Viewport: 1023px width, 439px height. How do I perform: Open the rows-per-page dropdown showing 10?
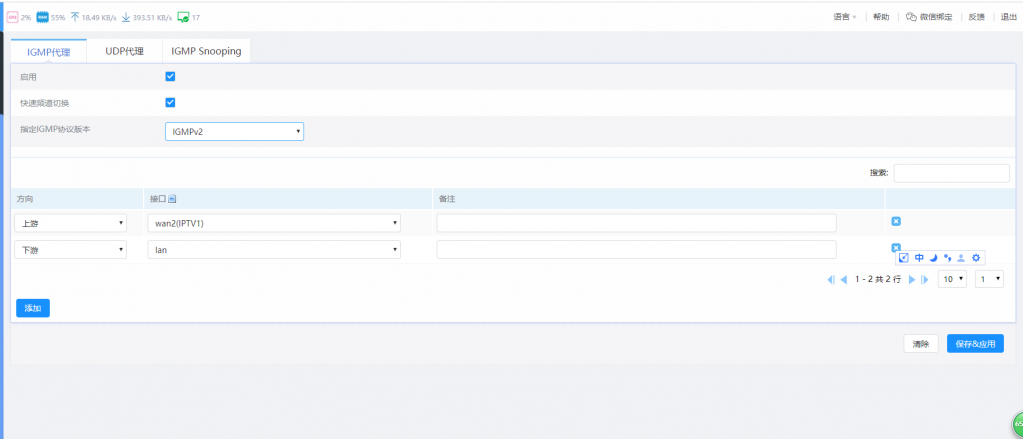click(952, 280)
